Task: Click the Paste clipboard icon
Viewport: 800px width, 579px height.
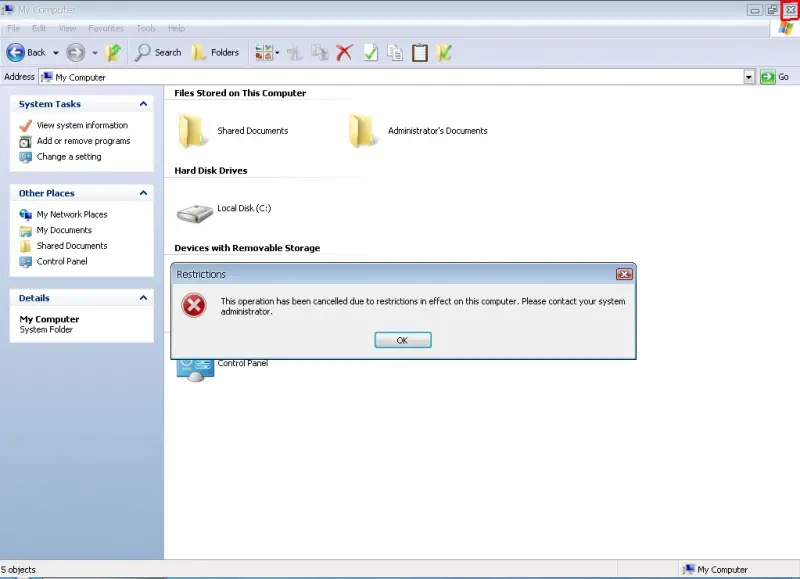Action: (x=419, y=53)
